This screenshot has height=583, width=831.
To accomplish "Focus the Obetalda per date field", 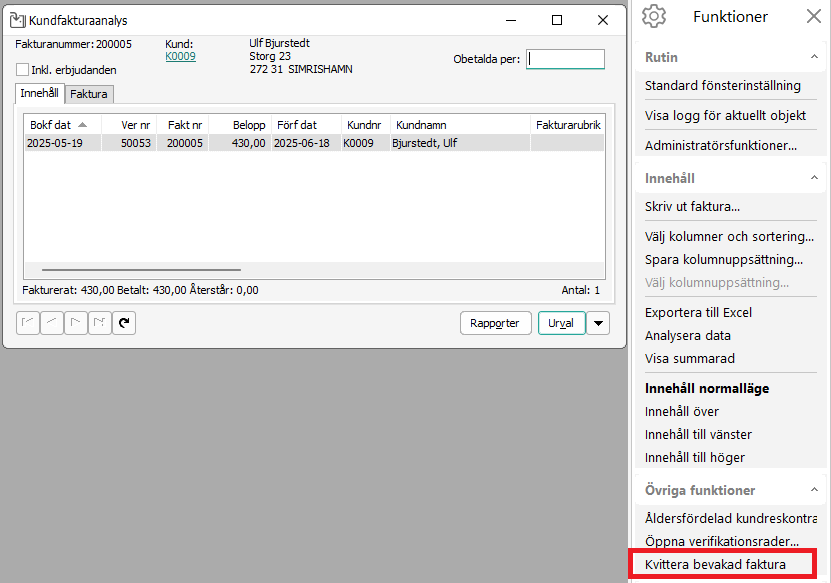I will click(565, 59).
